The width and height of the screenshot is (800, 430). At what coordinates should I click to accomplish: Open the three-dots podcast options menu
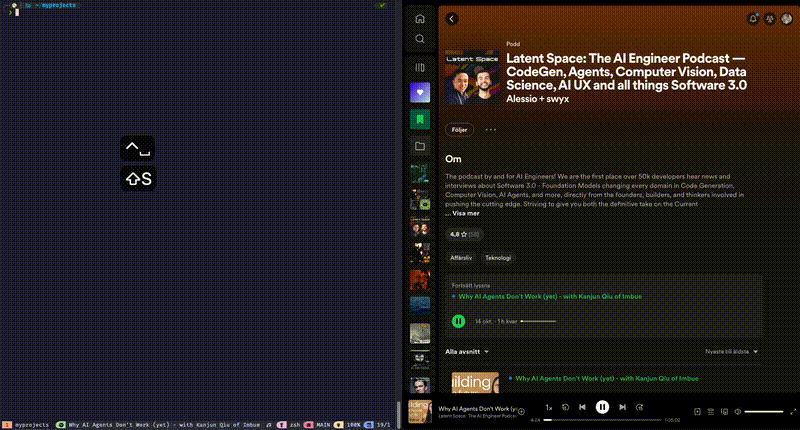[x=490, y=130]
